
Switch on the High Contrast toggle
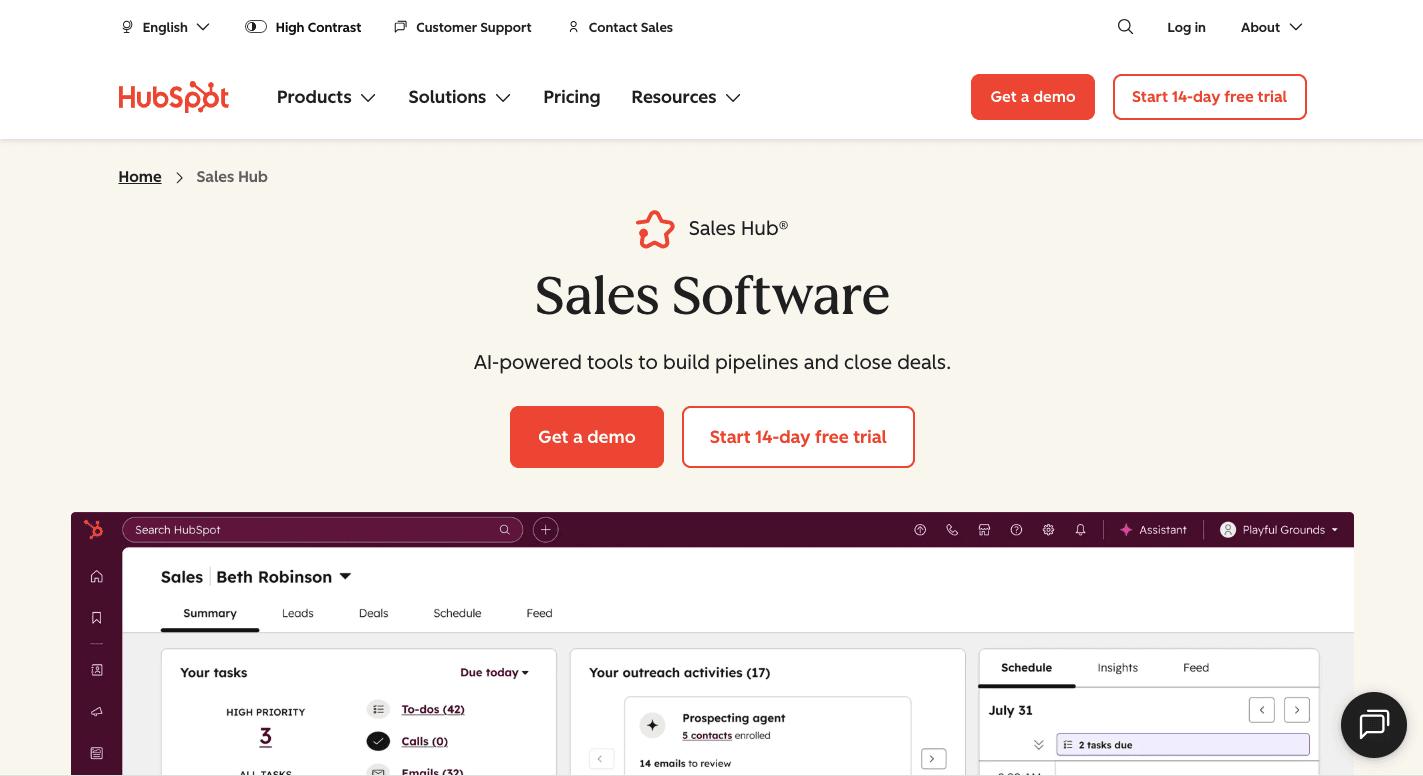tap(256, 27)
